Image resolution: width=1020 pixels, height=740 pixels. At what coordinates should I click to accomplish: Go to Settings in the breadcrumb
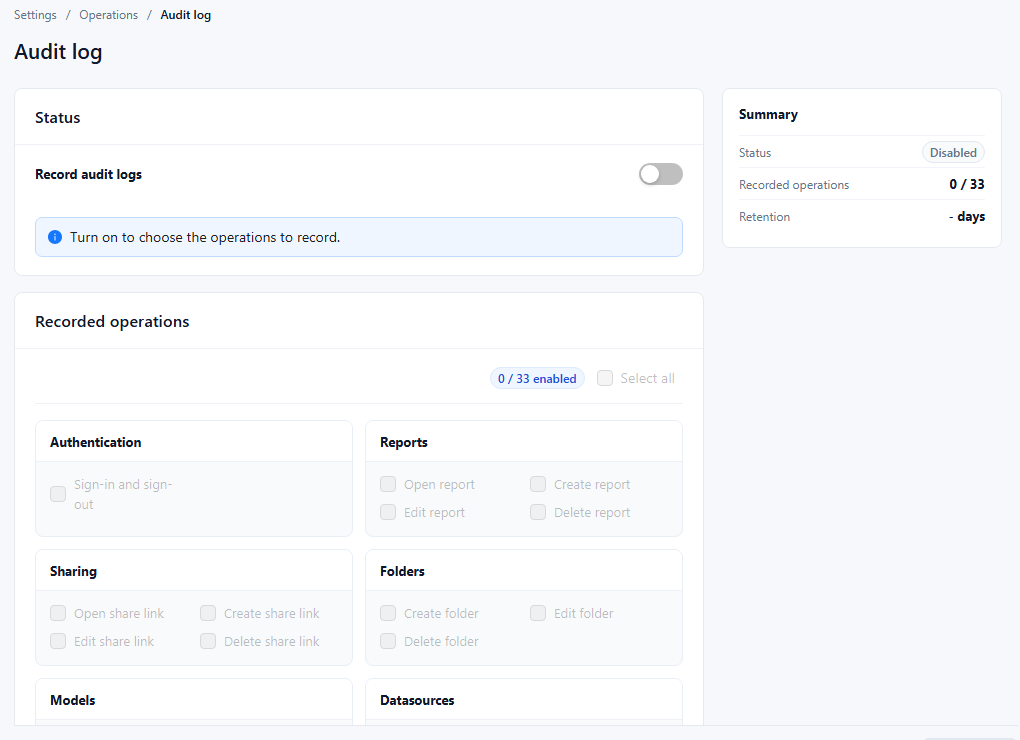(x=35, y=15)
